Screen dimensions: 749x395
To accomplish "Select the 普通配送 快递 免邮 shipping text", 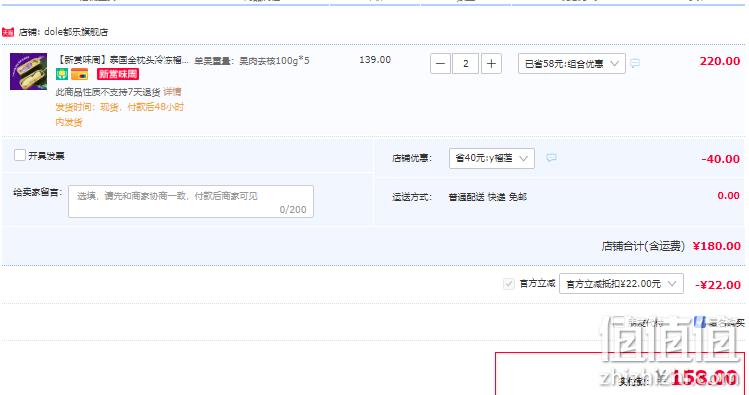I will coord(487,197).
